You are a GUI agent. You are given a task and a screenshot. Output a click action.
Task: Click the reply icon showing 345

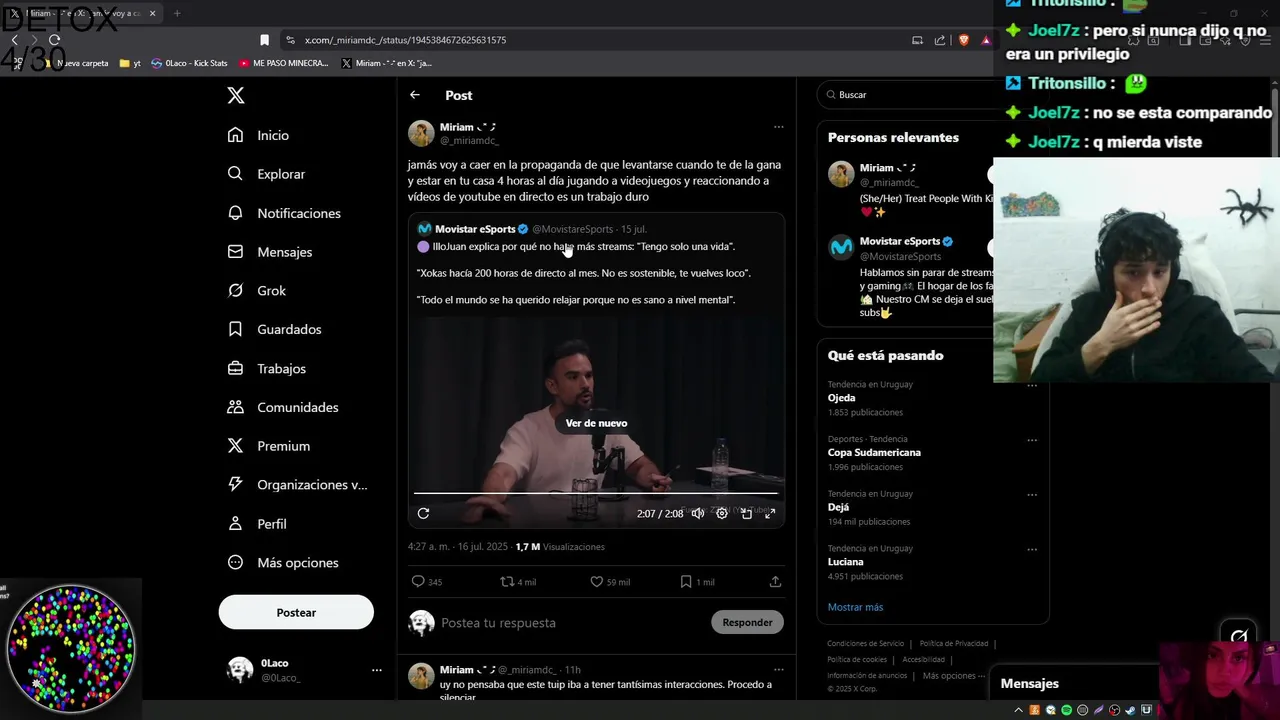pyautogui.click(x=418, y=581)
